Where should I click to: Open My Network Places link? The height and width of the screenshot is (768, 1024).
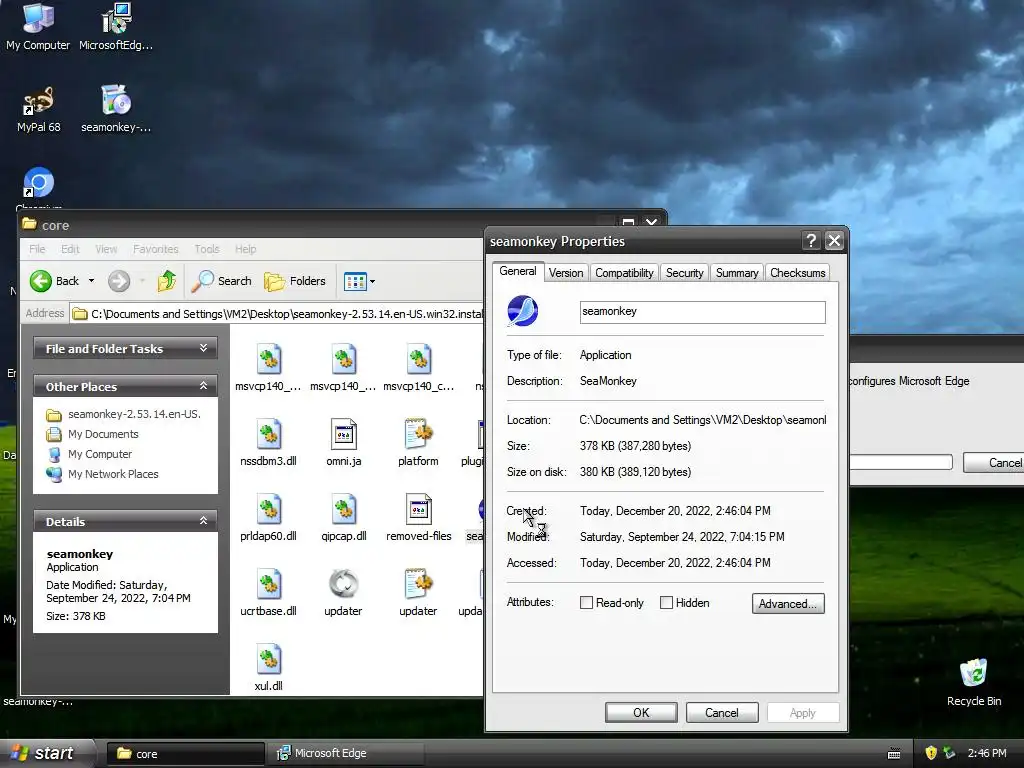tap(102, 474)
